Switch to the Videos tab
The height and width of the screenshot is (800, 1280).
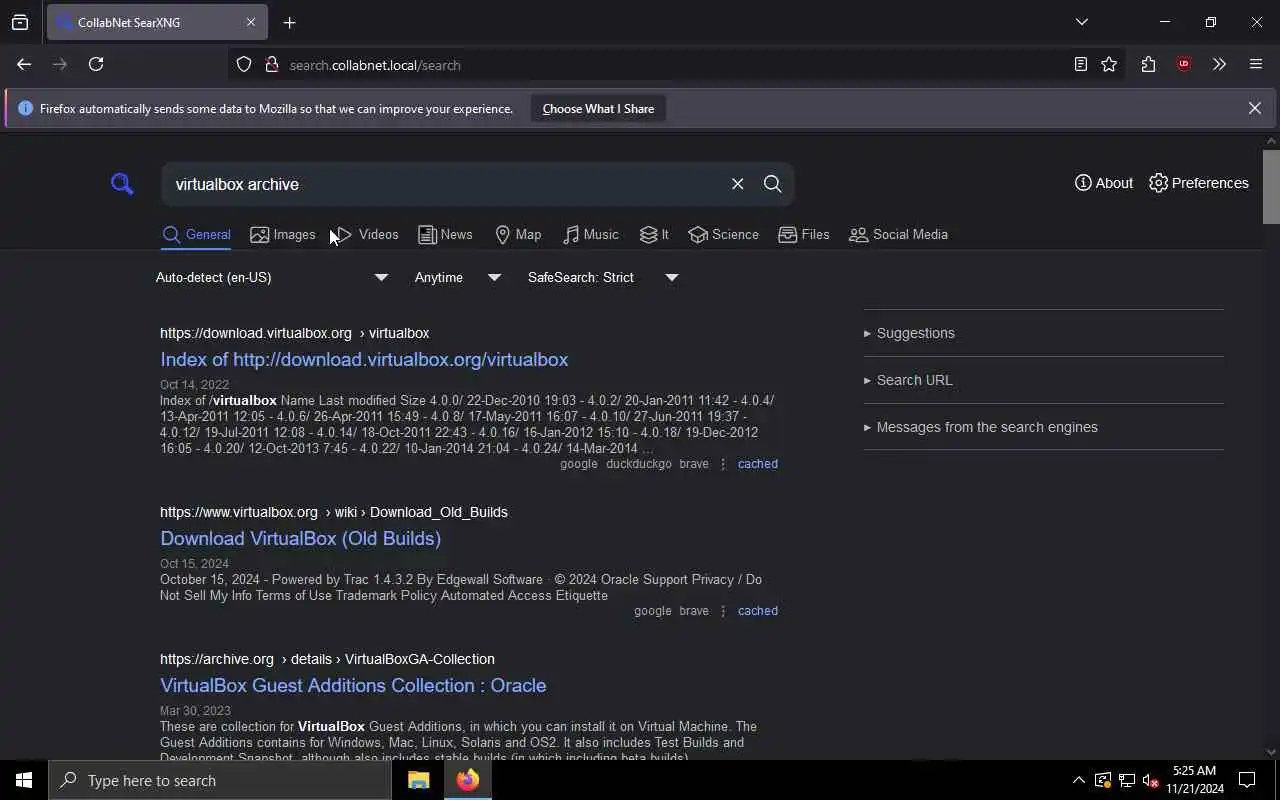tap(366, 235)
